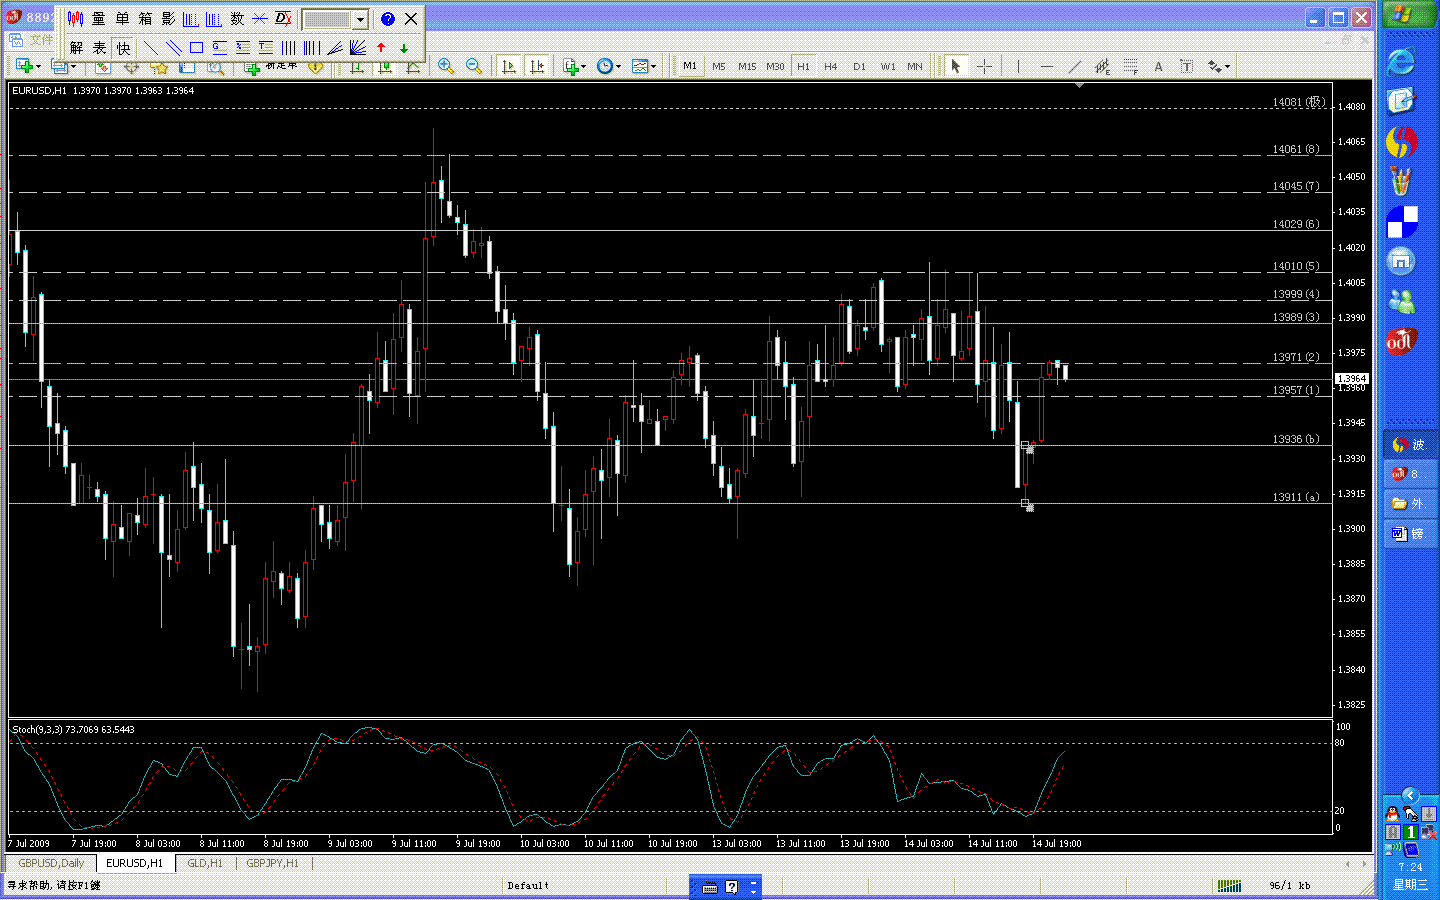Select the Fibonacci retracement tool
The image size is (1440, 900).
tap(1130, 66)
